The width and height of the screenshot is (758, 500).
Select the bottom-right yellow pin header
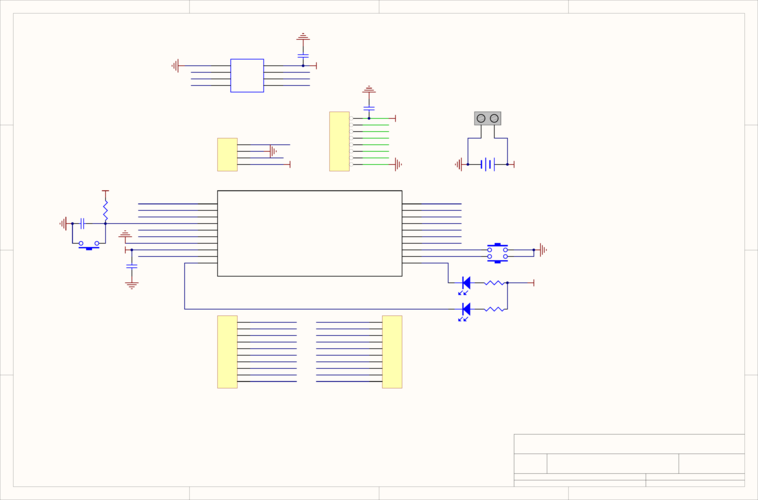392,352
